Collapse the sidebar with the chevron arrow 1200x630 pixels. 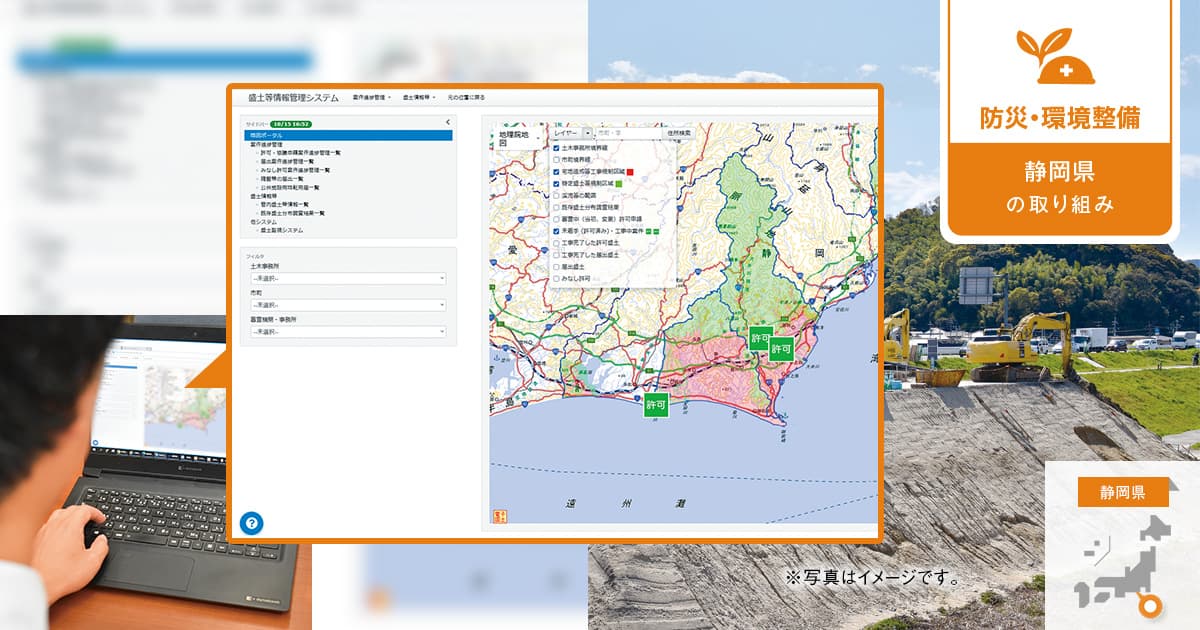[x=447, y=122]
